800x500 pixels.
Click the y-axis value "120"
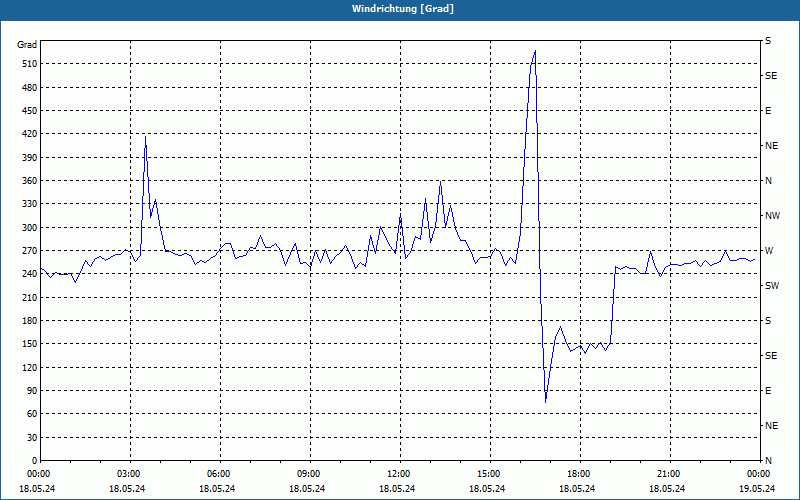click(x=29, y=367)
